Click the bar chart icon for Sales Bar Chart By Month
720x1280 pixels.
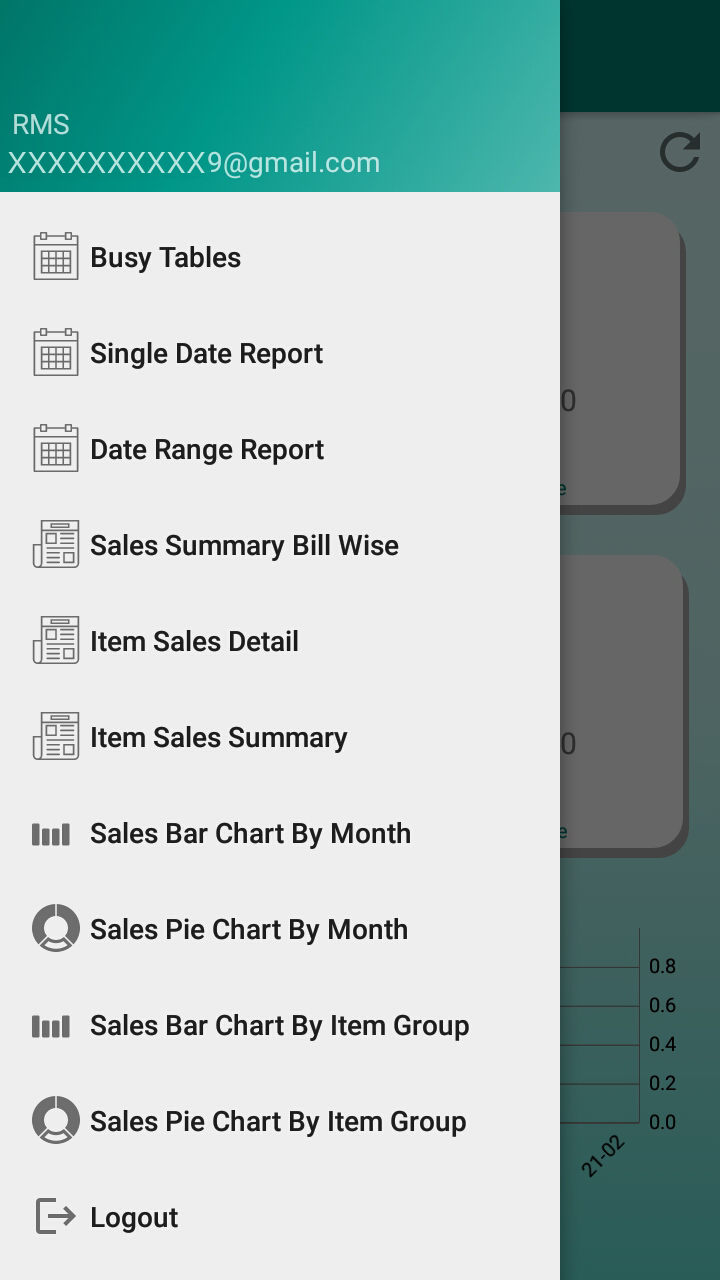click(x=51, y=834)
